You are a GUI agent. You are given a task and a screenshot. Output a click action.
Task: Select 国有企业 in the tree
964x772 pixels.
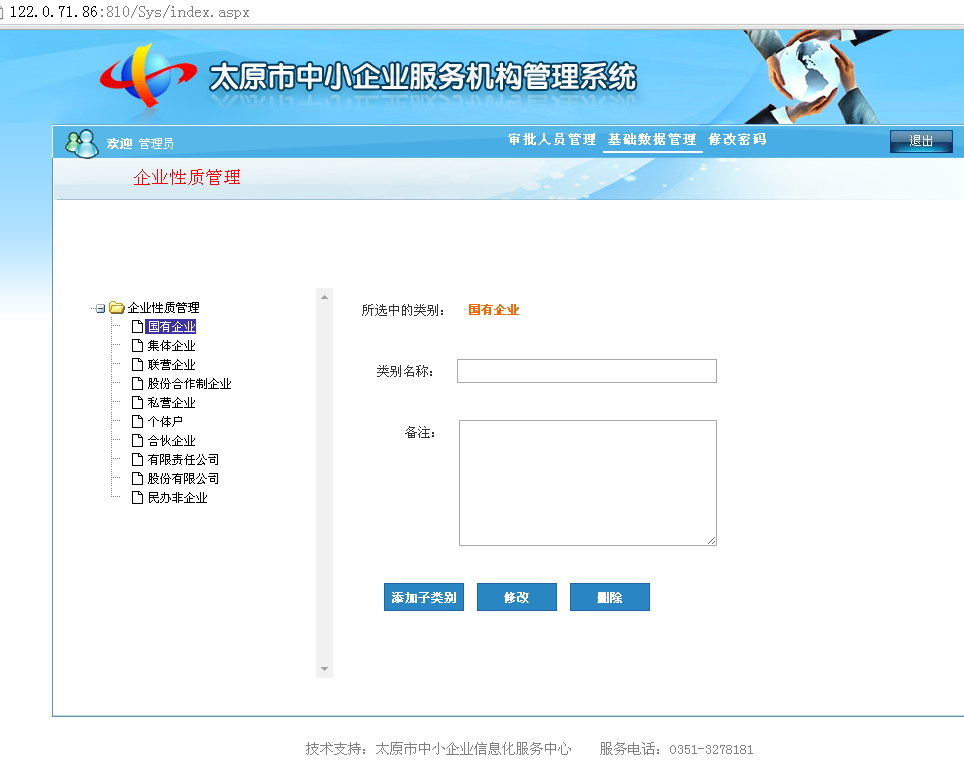click(171, 326)
